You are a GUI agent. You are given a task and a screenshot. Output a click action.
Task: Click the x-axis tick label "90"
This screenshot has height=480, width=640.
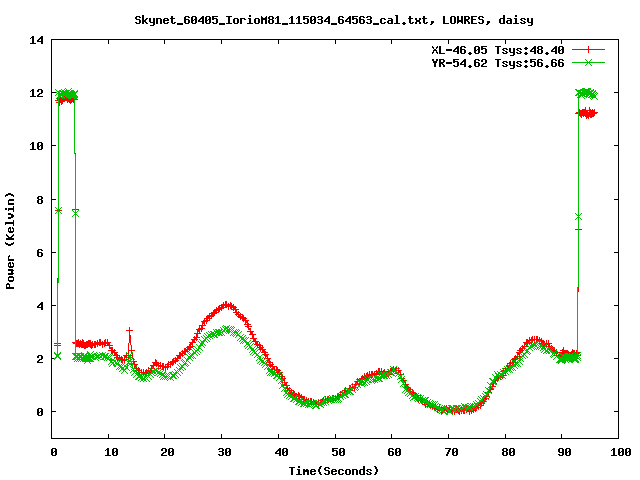564,452
